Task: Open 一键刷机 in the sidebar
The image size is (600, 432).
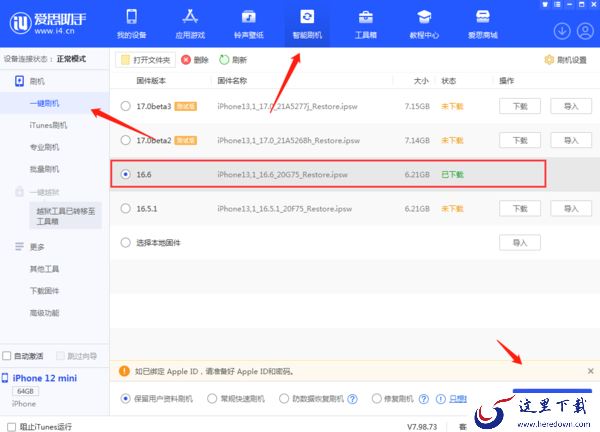Action: 44,103
